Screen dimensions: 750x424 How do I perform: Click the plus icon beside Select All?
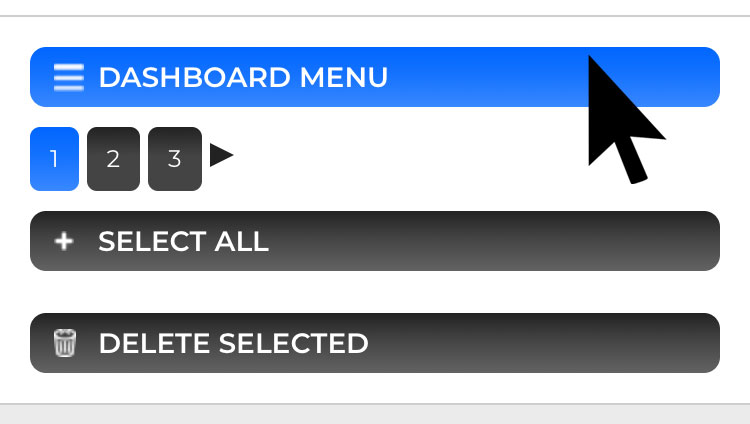pyautogui.click(x=64, y=241)
